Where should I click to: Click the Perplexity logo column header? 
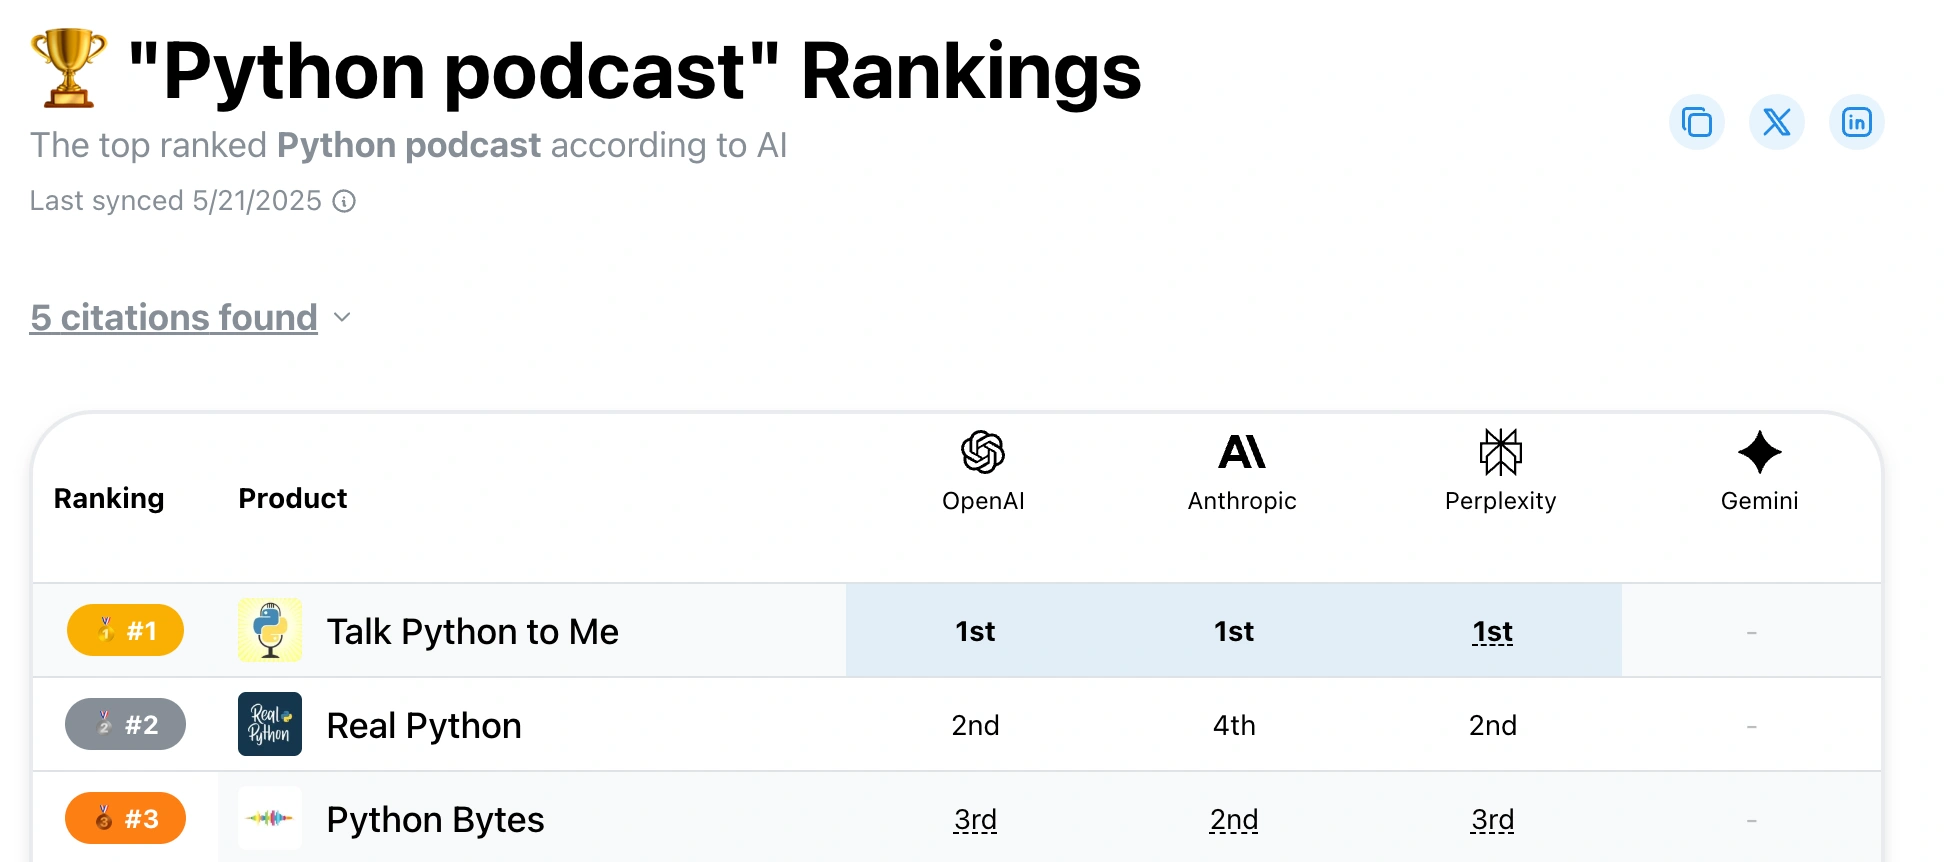[1500, 452]
